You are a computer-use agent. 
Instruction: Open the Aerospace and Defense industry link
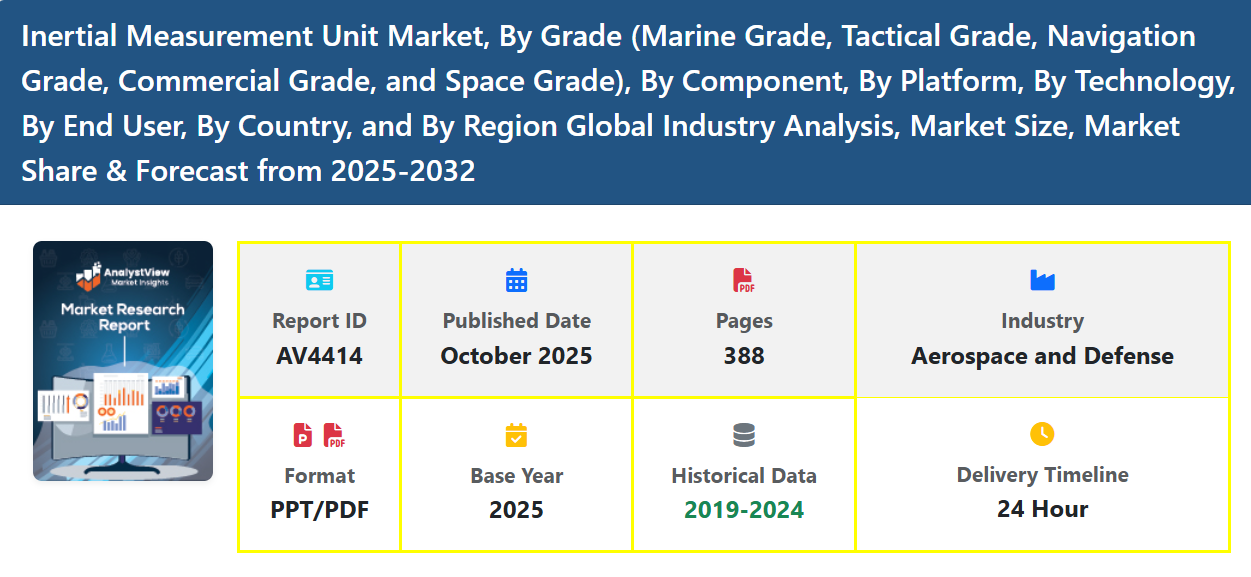1042,356
